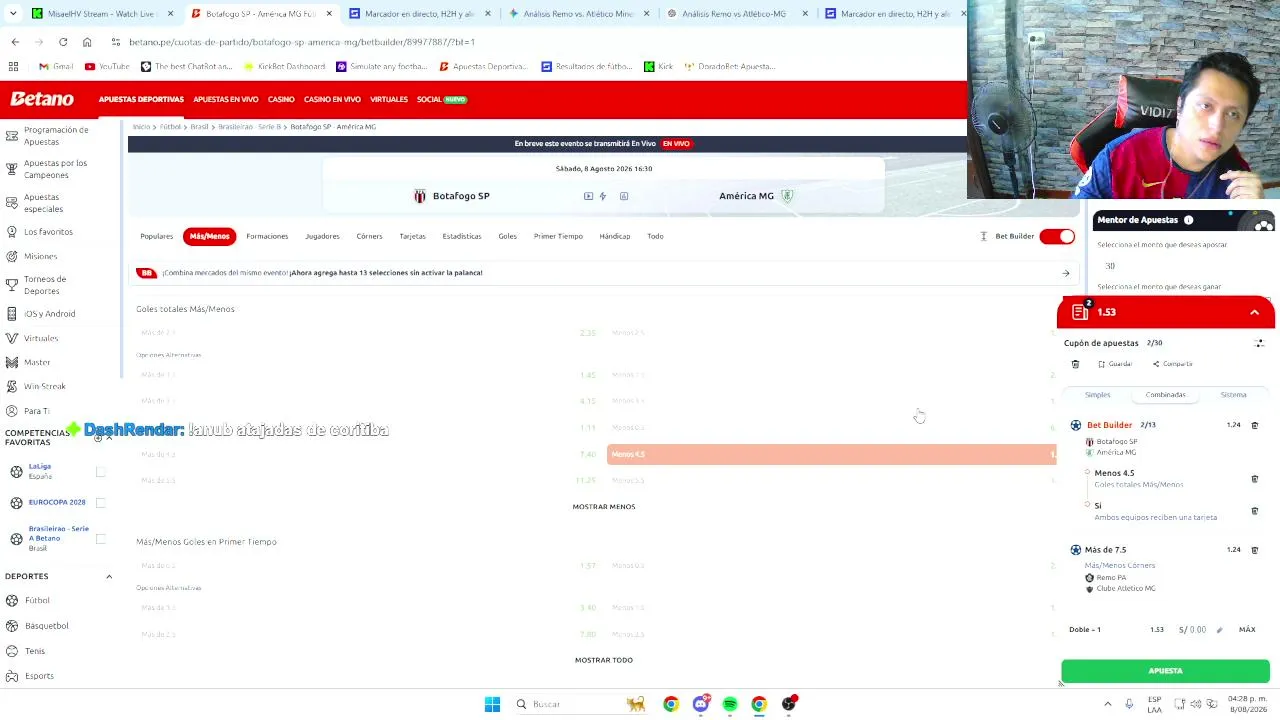
Task: Switch to the MisaelHV Stream browser tab
Action: point(101,14)
